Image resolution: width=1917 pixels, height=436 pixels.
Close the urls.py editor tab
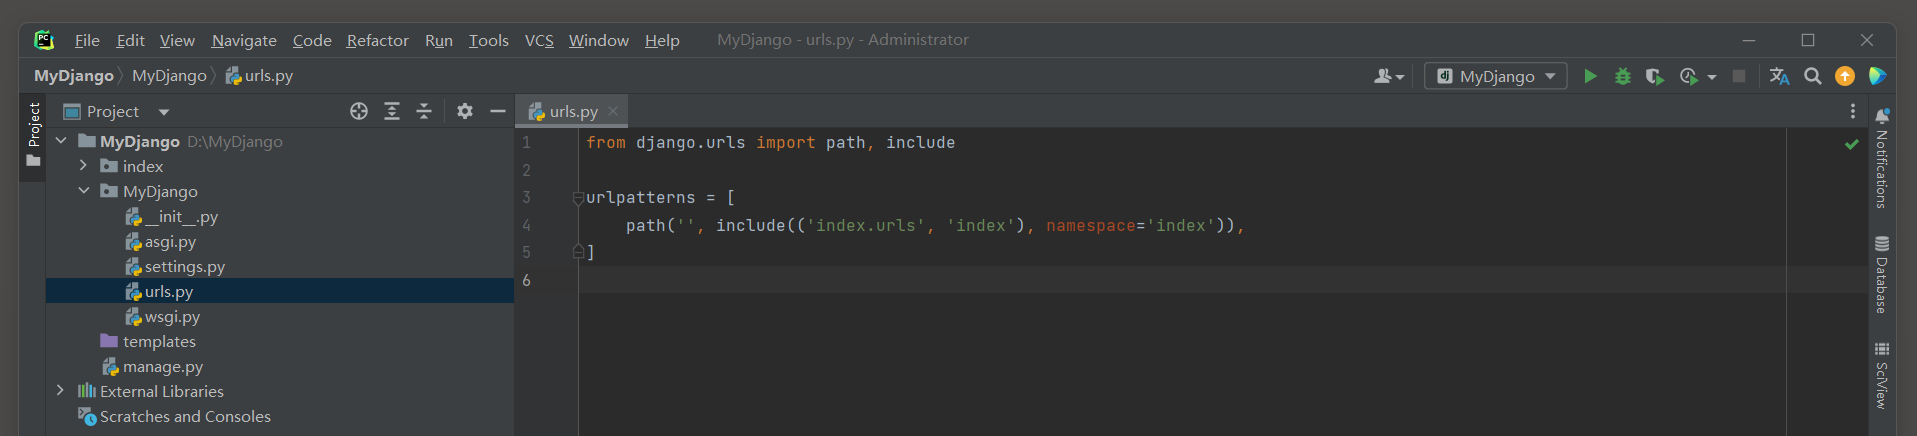tap(613, 111)
